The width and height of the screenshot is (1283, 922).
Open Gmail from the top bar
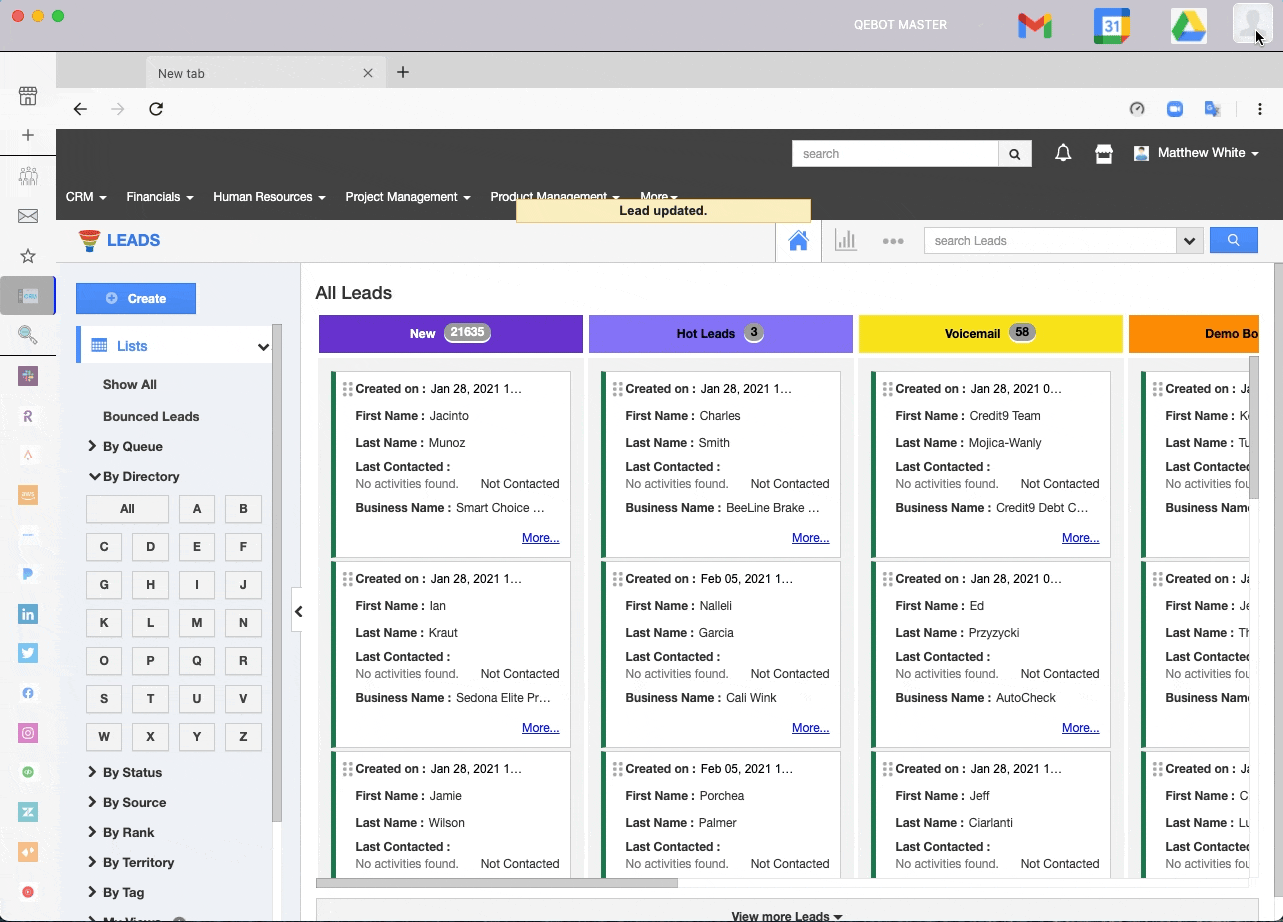coord(1034,26)
